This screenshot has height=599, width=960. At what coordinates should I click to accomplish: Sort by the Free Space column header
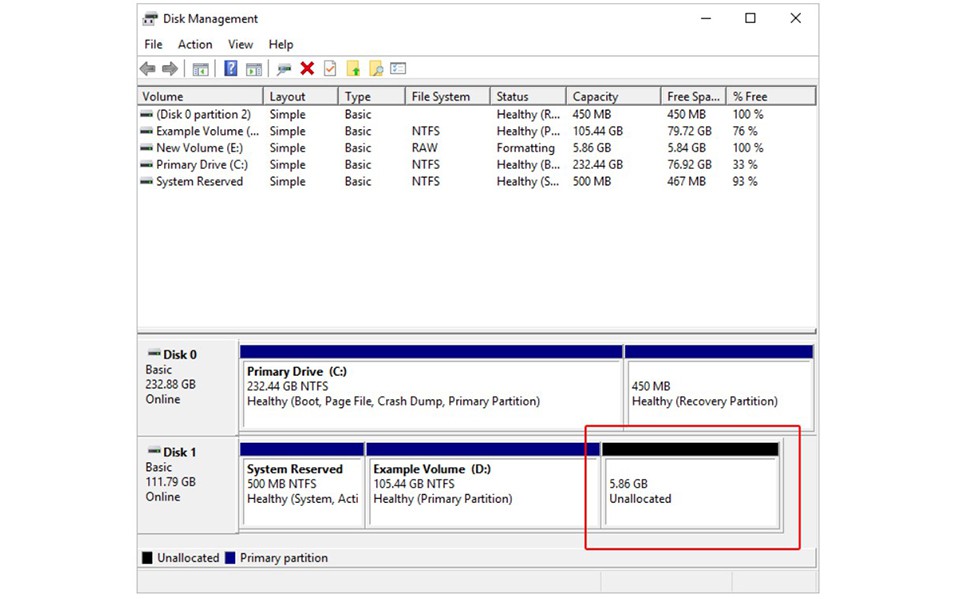(694, 97)
